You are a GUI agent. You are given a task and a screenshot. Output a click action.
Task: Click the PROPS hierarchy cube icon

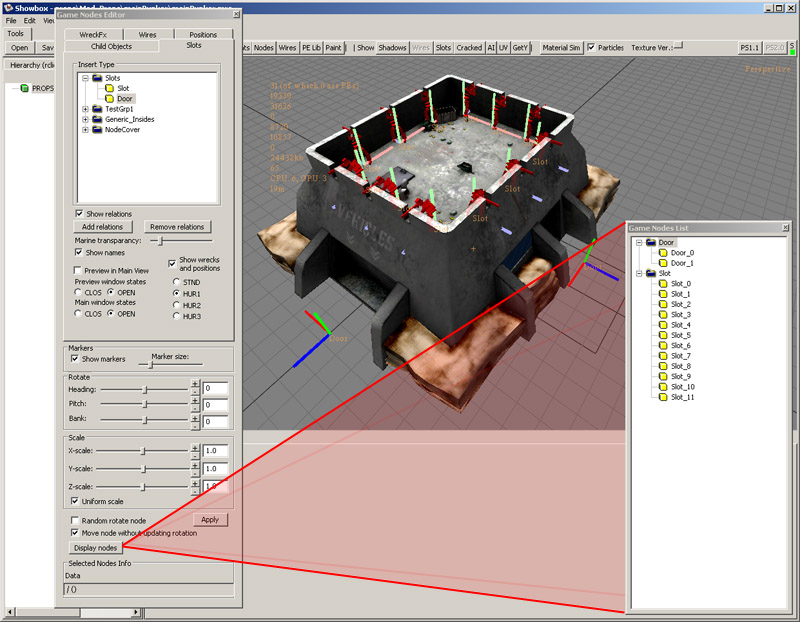pos(24,88)
